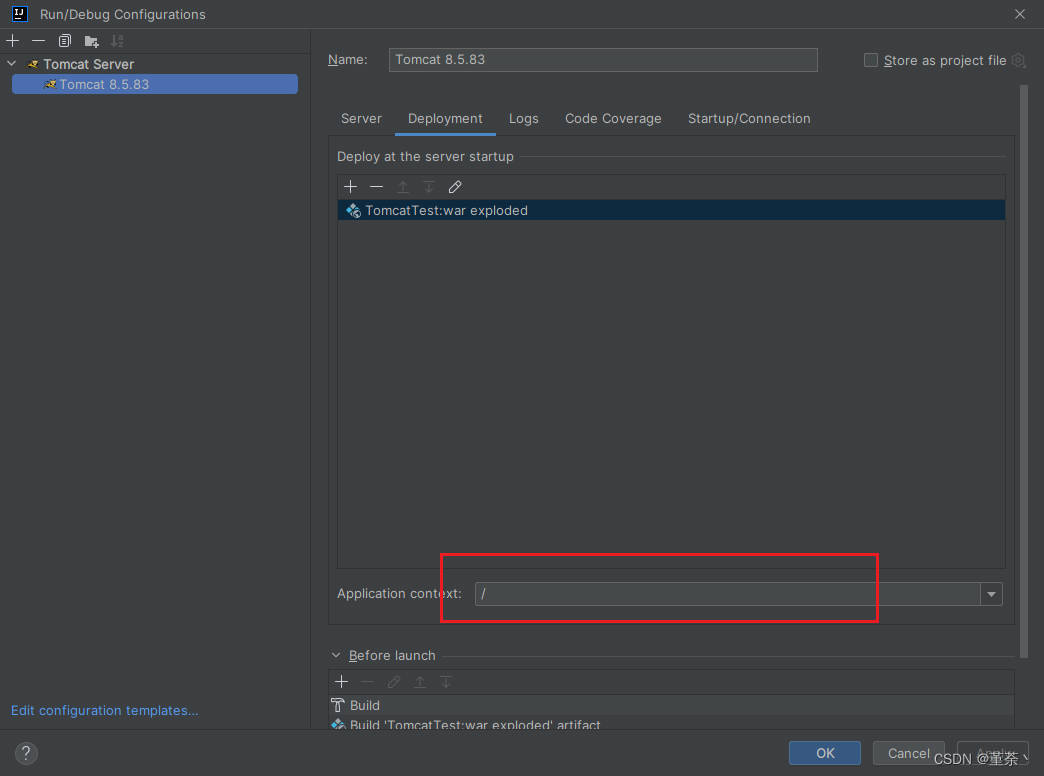Focus the Name input field
The width and height of the screenshot is (1044, 776).
603,60
